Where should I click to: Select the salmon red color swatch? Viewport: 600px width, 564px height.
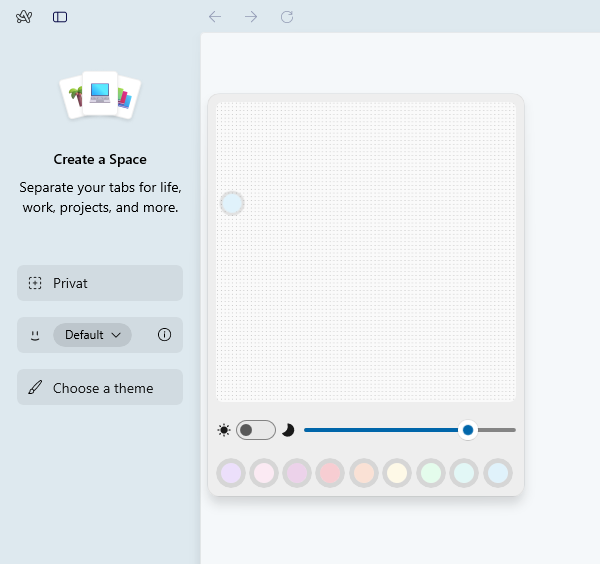tap(330, 473)
